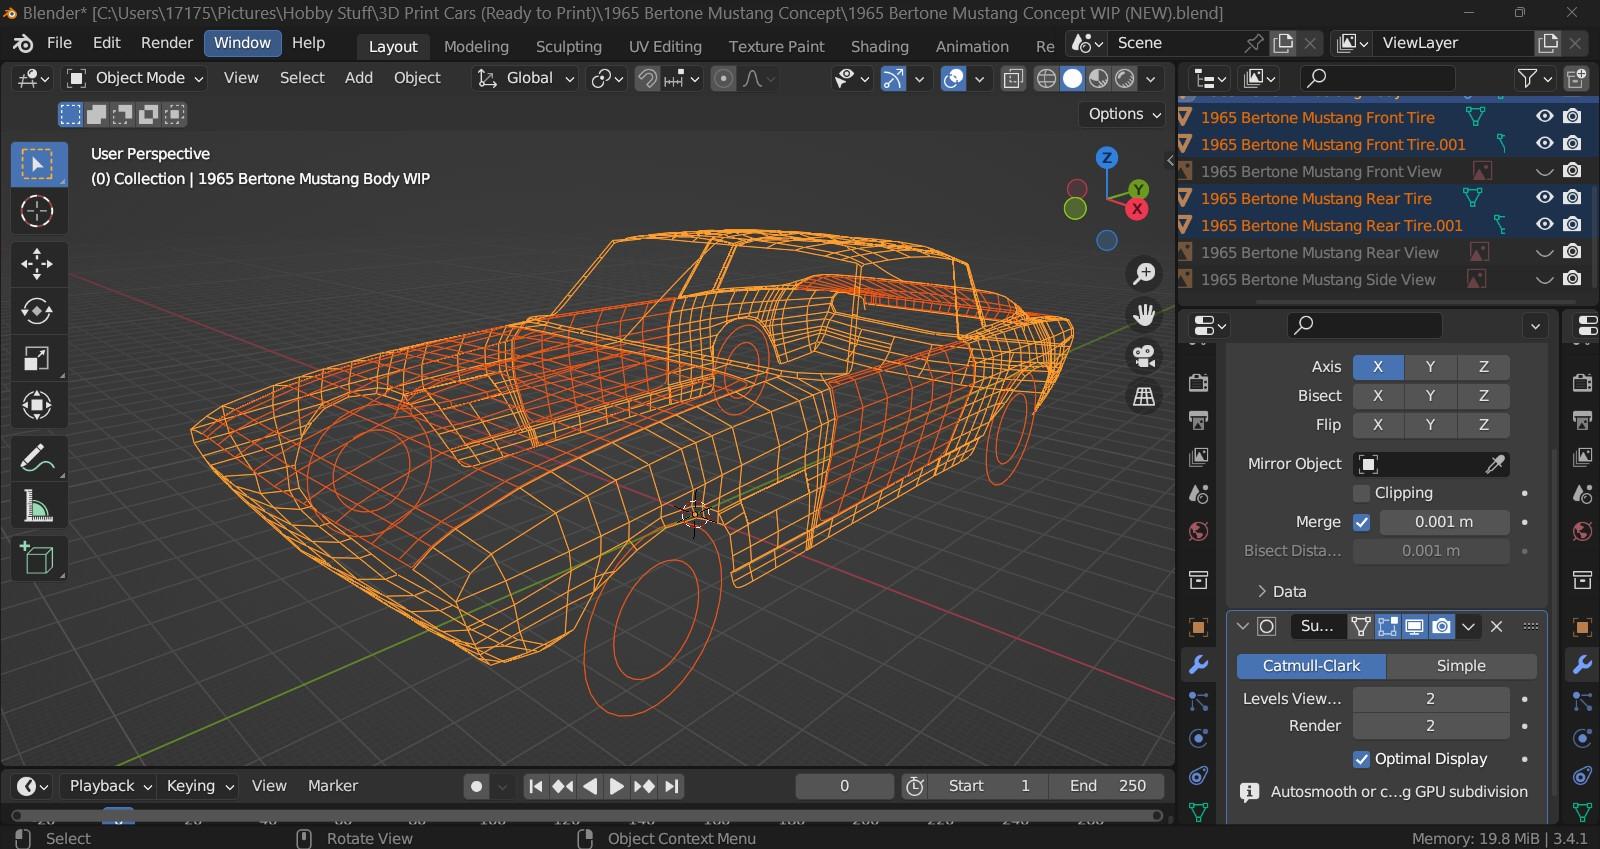Switch to material preview shading
This screenshot has height=849, width=1600.
[x=1098, y=78]
